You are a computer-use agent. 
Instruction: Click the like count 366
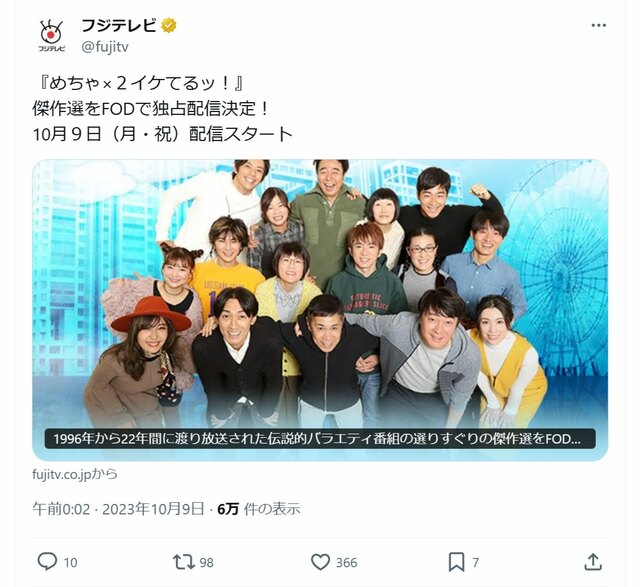click(x=346, y=563)
